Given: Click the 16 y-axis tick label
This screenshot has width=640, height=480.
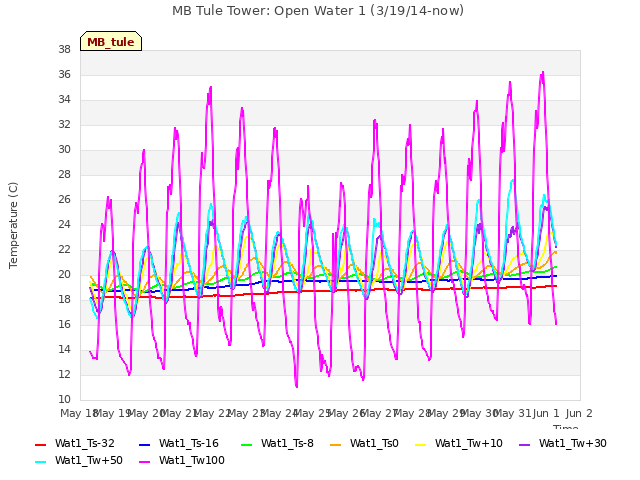Looking at the screenshot, I should (x=64, y=325).
